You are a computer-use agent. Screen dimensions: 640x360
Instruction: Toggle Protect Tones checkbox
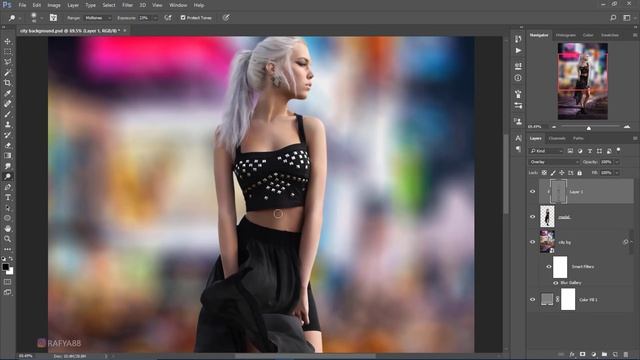(183, 18)
